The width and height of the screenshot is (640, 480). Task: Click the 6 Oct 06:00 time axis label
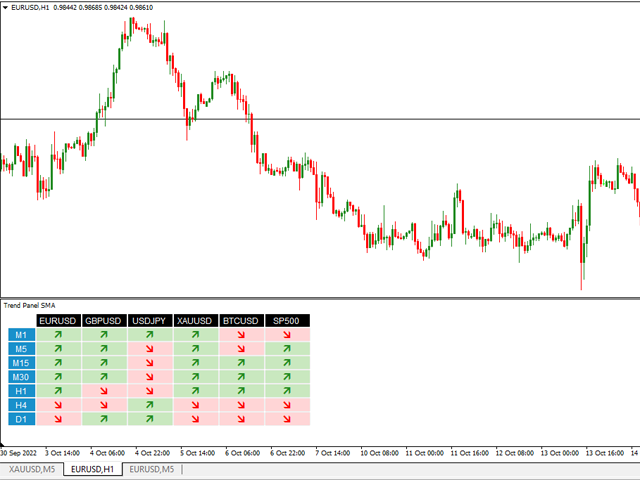click(242, 453)
